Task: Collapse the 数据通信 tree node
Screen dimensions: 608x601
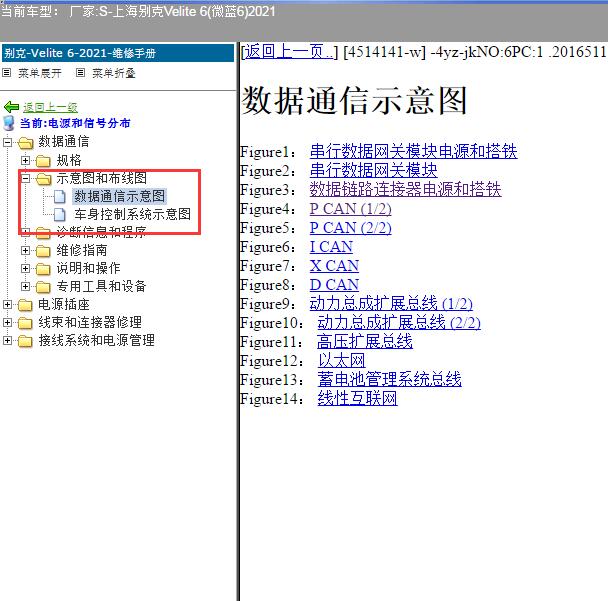Action: click(x=7, y=142)
